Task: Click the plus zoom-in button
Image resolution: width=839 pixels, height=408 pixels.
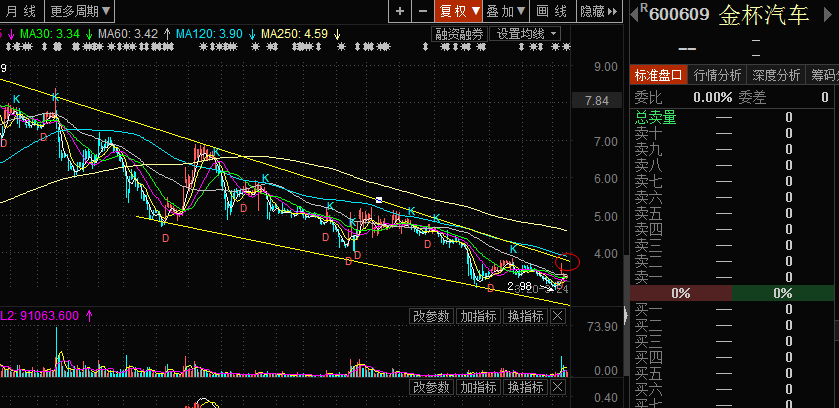Action: [400, 11]
